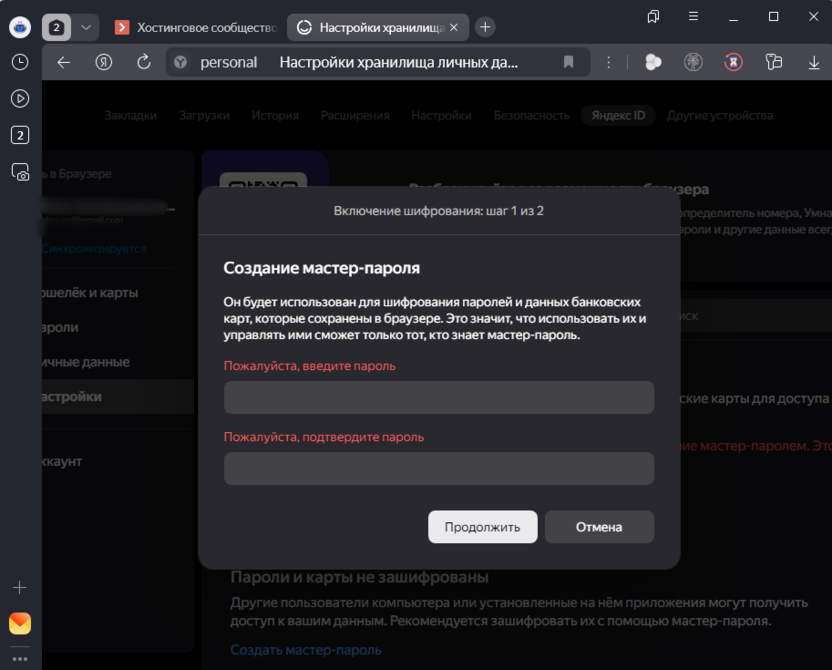832x670 pixels.
Task: Focus the confirm password input field
Action: (439, 468)
